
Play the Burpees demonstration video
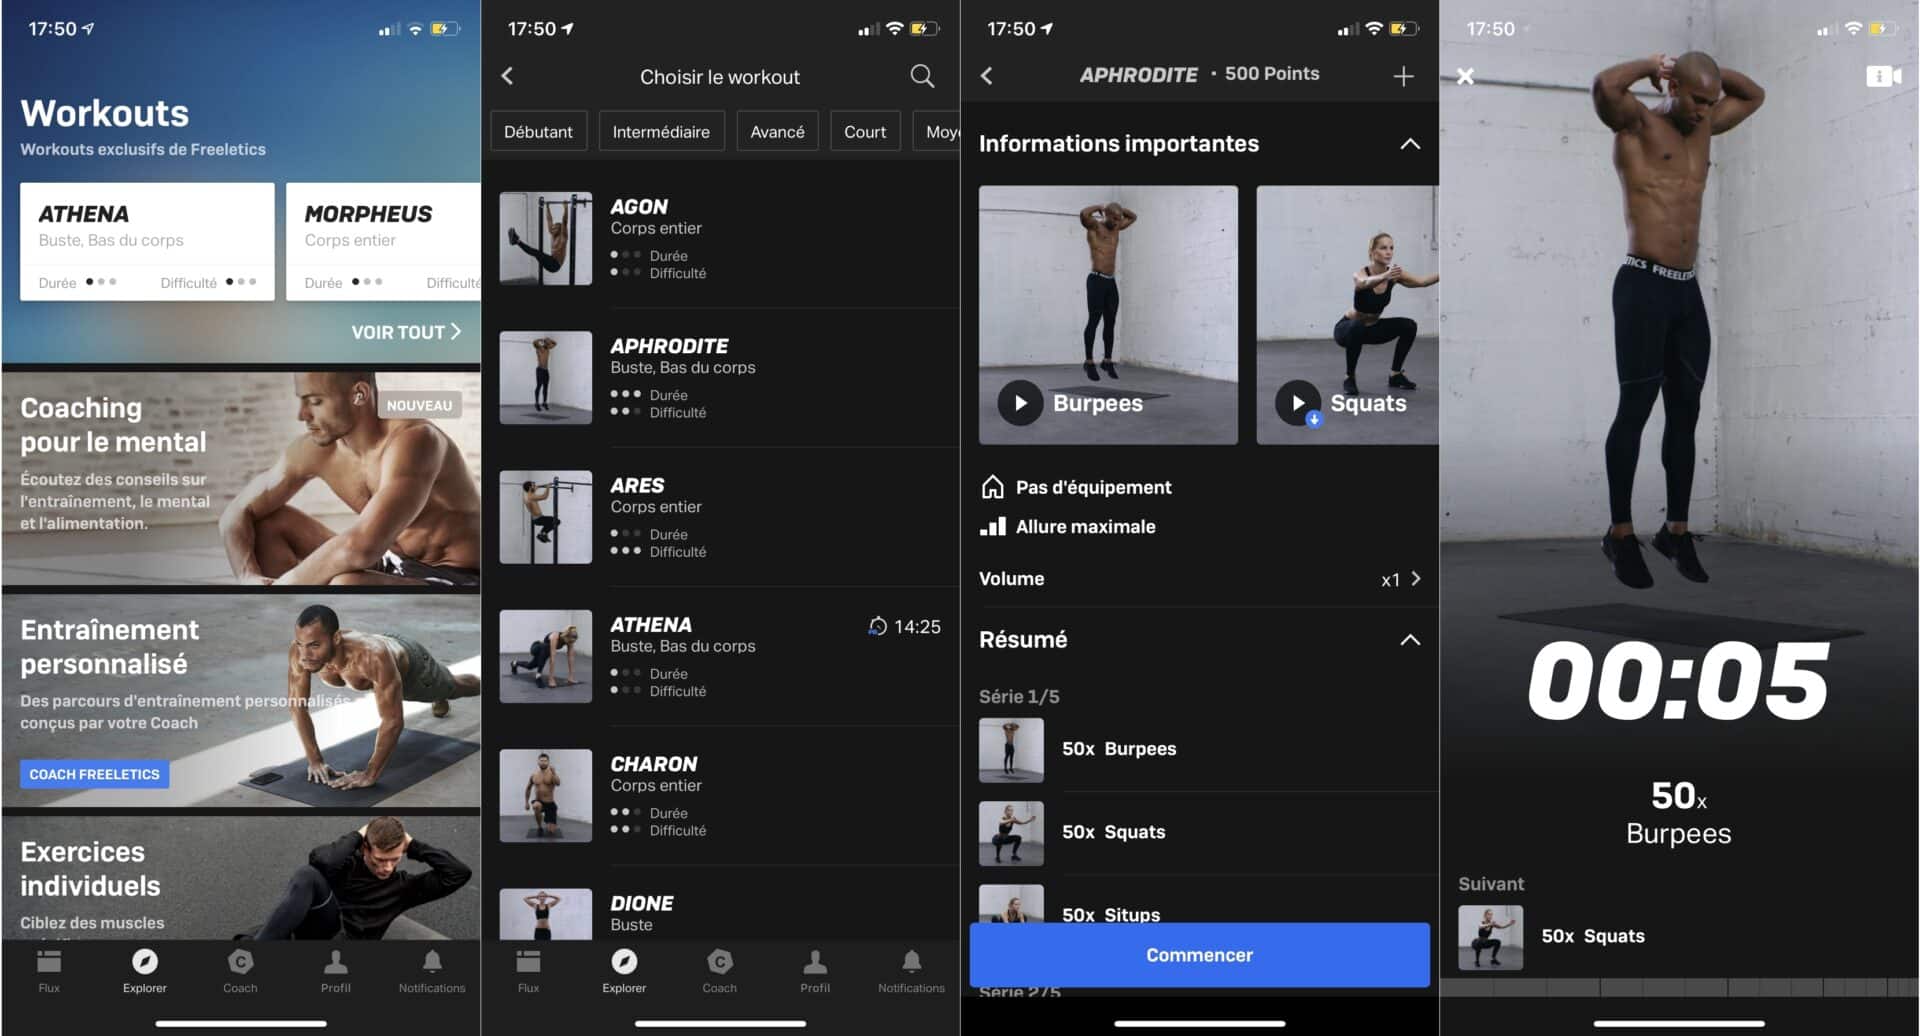tap(1020, 403)
